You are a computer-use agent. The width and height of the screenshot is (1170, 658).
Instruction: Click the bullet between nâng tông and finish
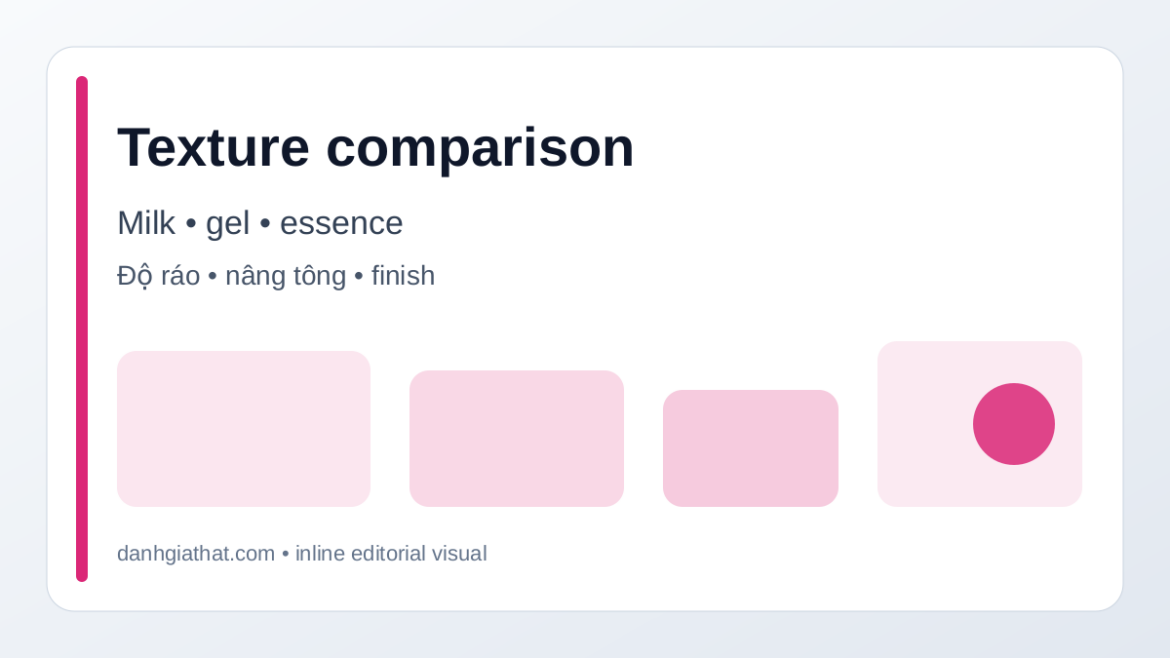[359, 277]
